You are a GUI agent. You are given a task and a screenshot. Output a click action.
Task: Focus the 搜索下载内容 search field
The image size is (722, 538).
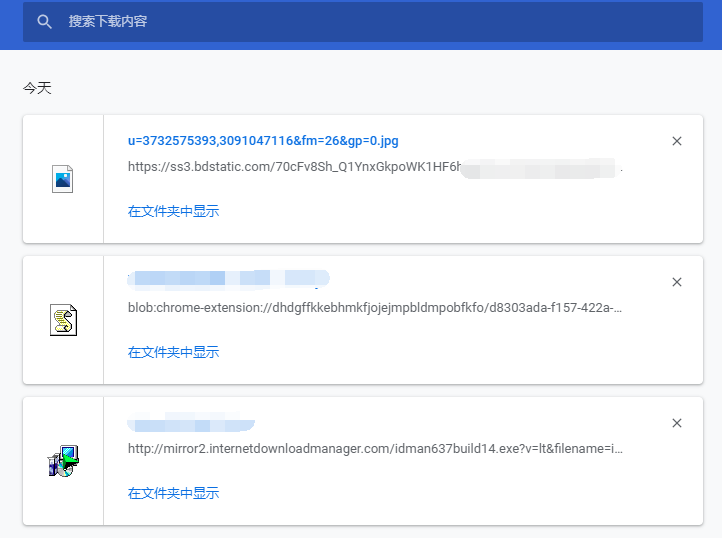[363, 22]
